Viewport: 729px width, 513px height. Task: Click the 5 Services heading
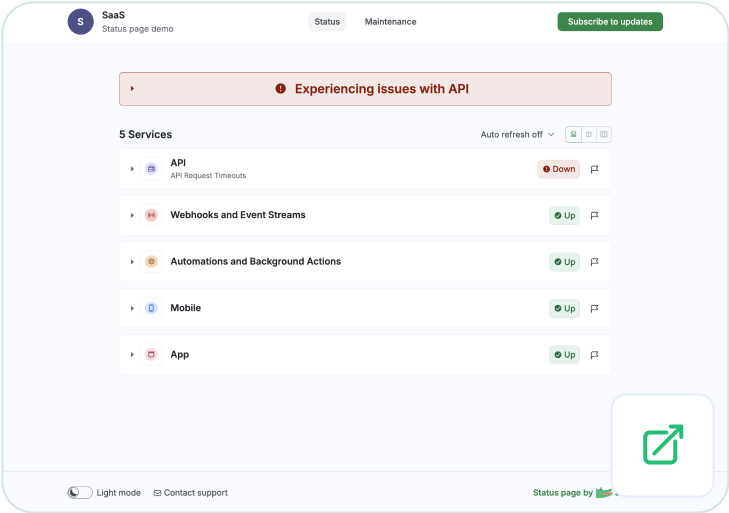tap(146, 134)
